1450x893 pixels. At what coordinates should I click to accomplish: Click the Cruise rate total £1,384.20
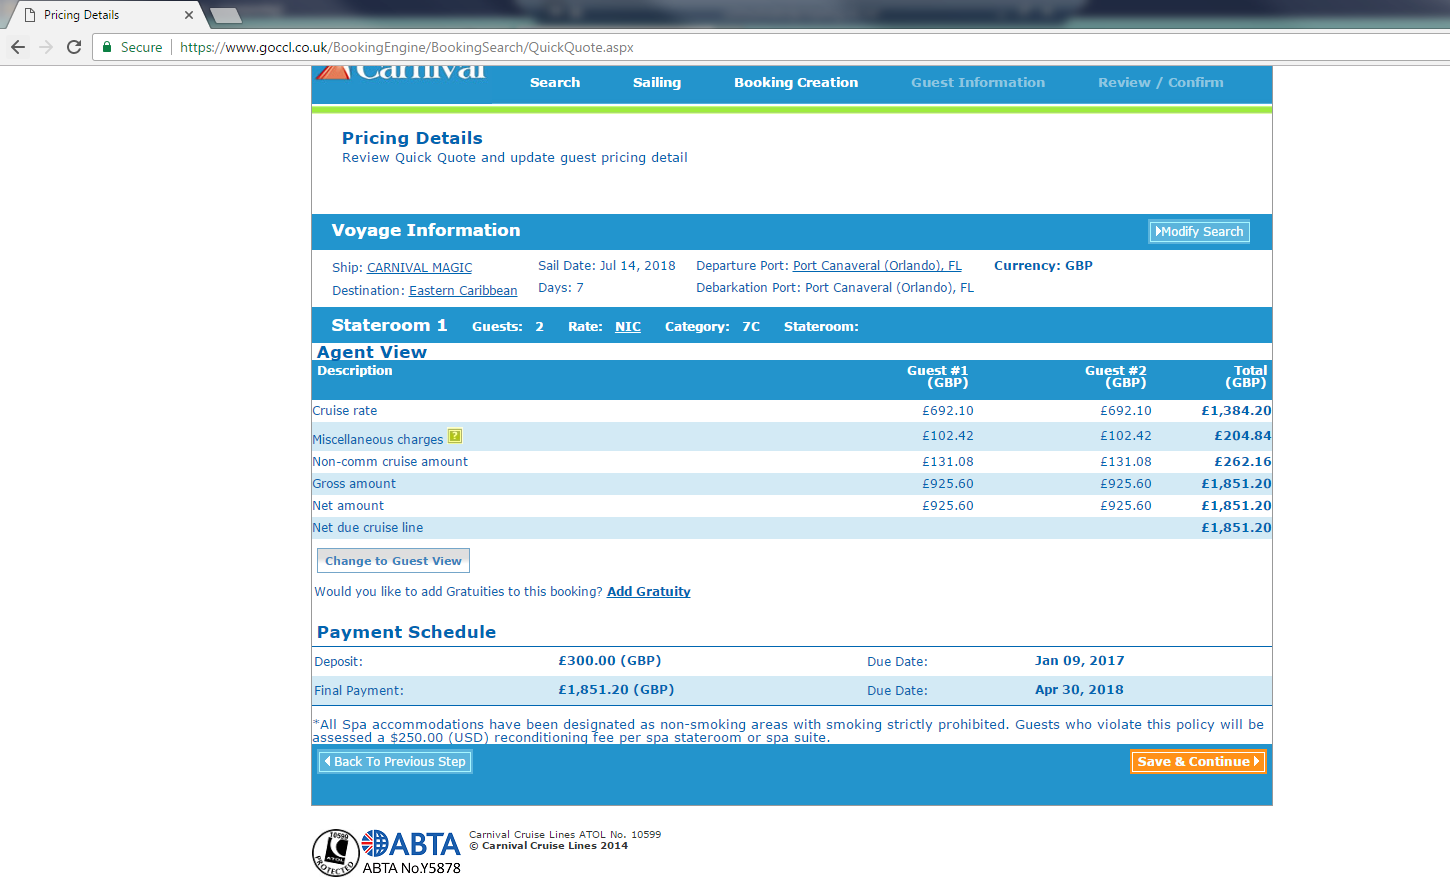tap(1236, 411)
